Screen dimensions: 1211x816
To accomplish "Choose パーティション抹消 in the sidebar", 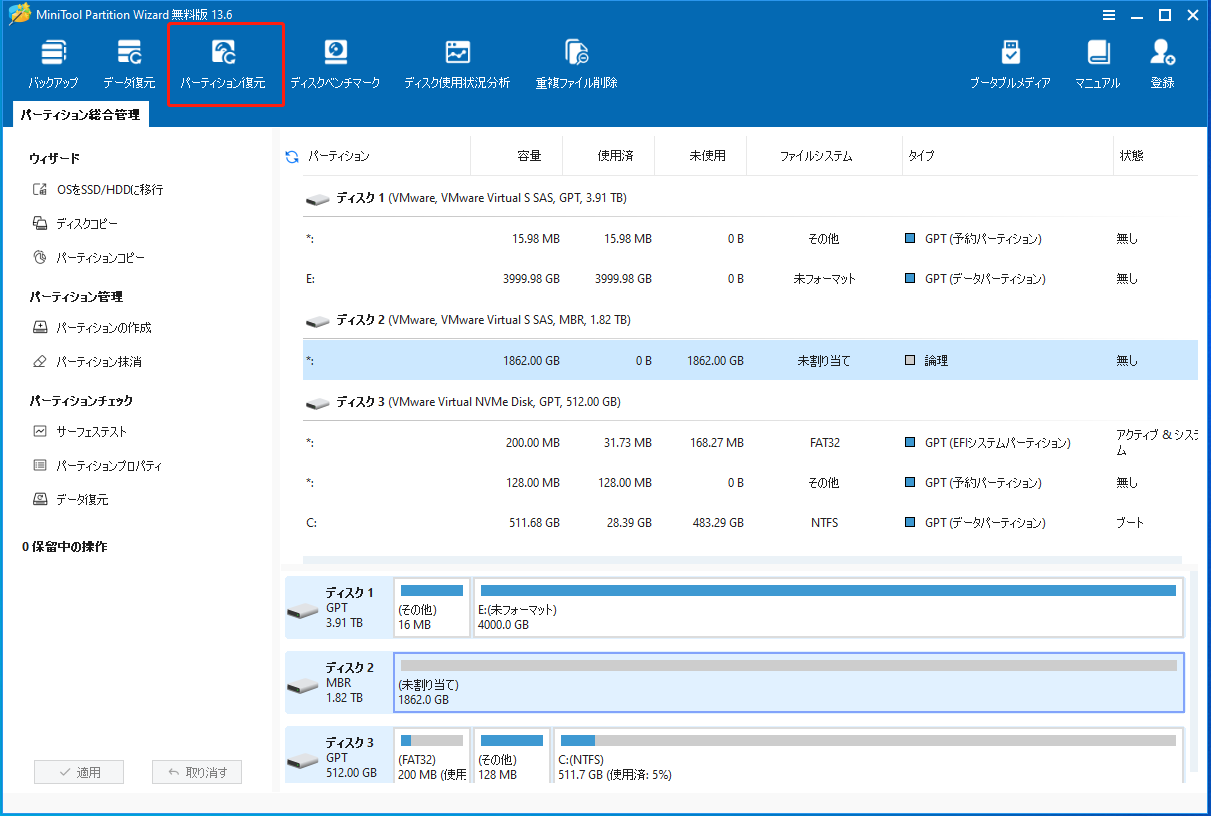I will click(x=87, y=361).
